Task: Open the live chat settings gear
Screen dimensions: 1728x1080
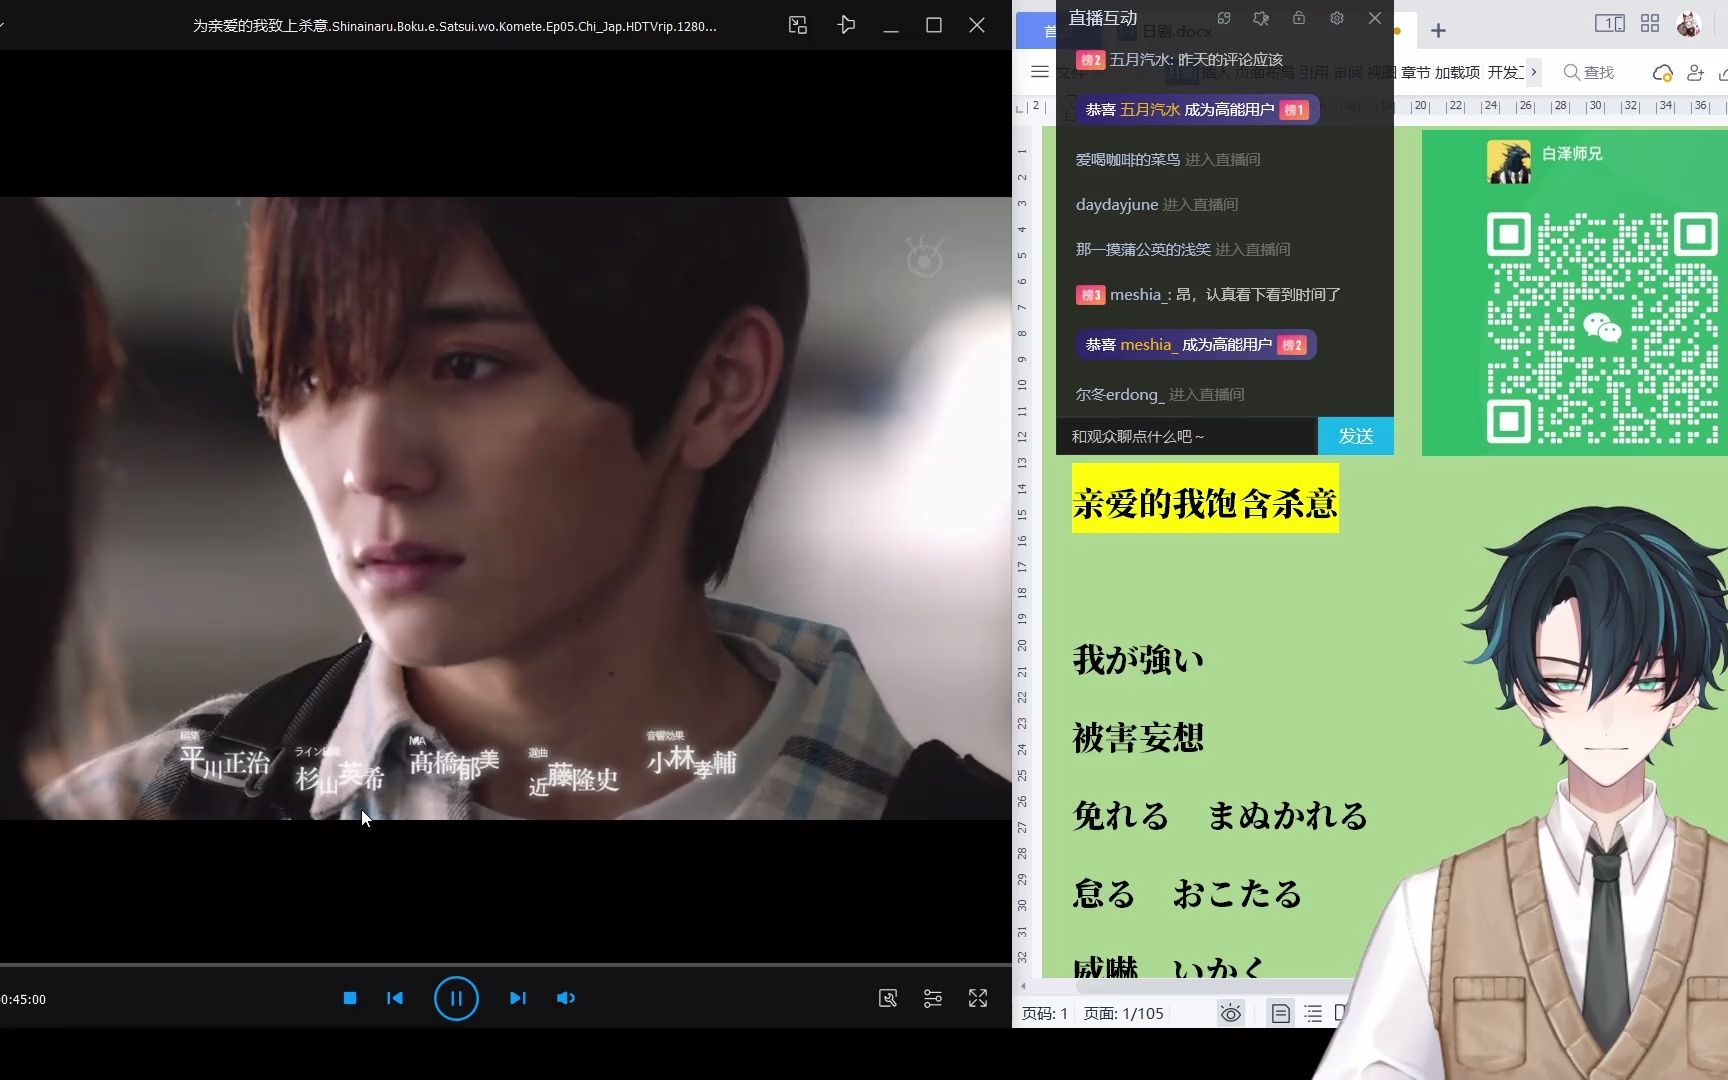Action: pyautogui.click(x=1337, y=18)
